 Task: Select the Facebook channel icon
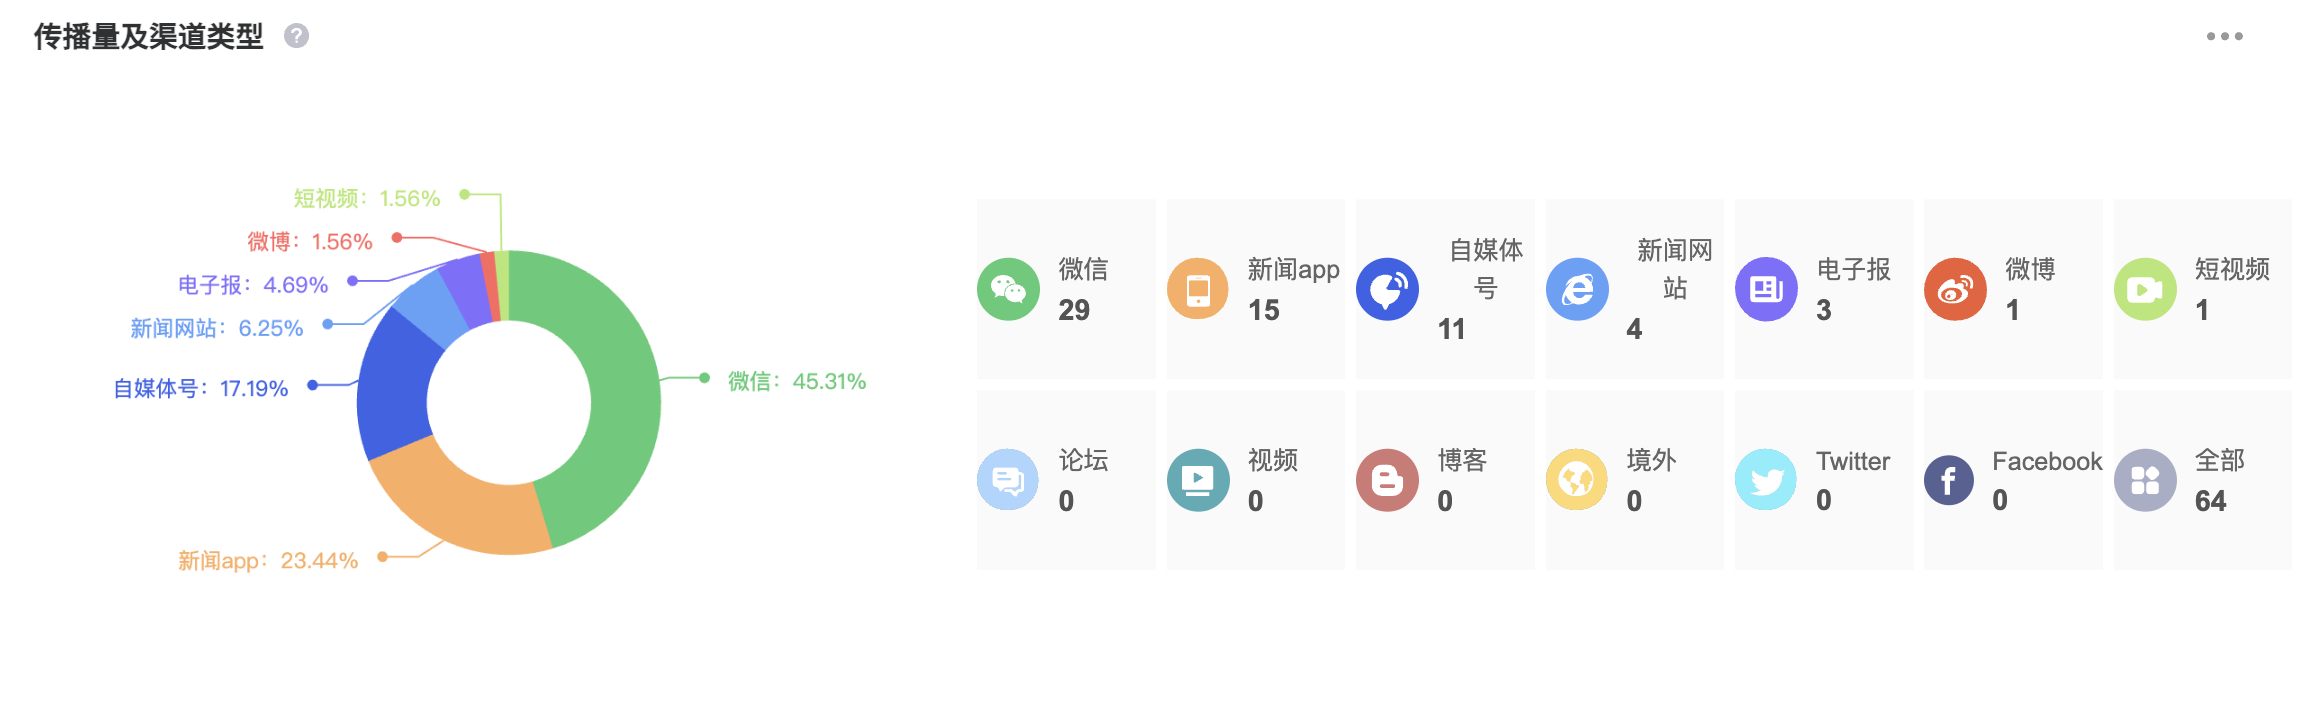tap(1949, 480)
